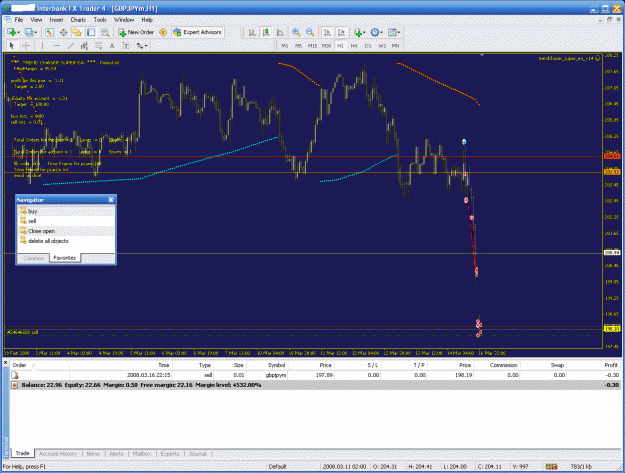Viewport: 625px width, 473px height.
Task: Switch Navigator to the Common tab
Action: [33, 258]
